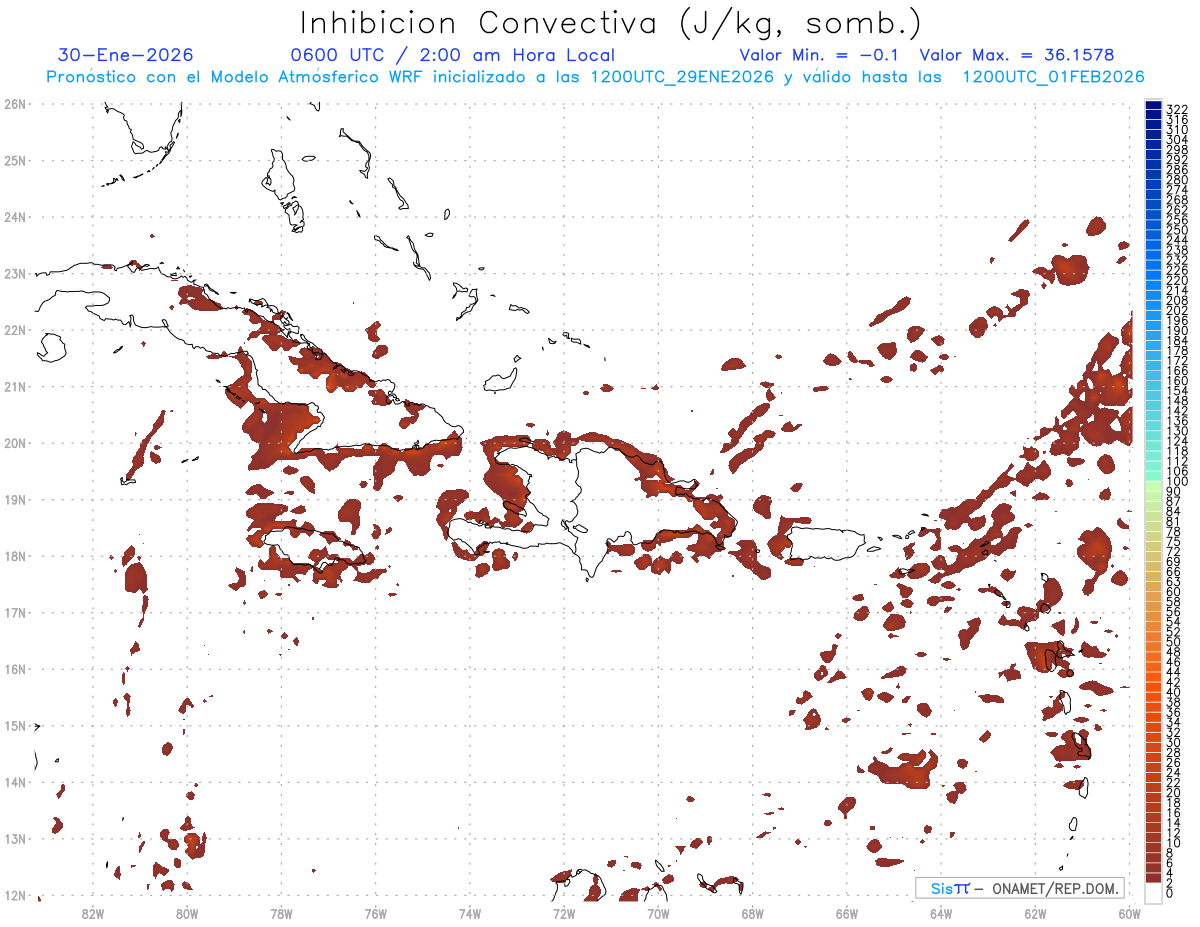Click the 70W longitude label

tap(658, 913)
